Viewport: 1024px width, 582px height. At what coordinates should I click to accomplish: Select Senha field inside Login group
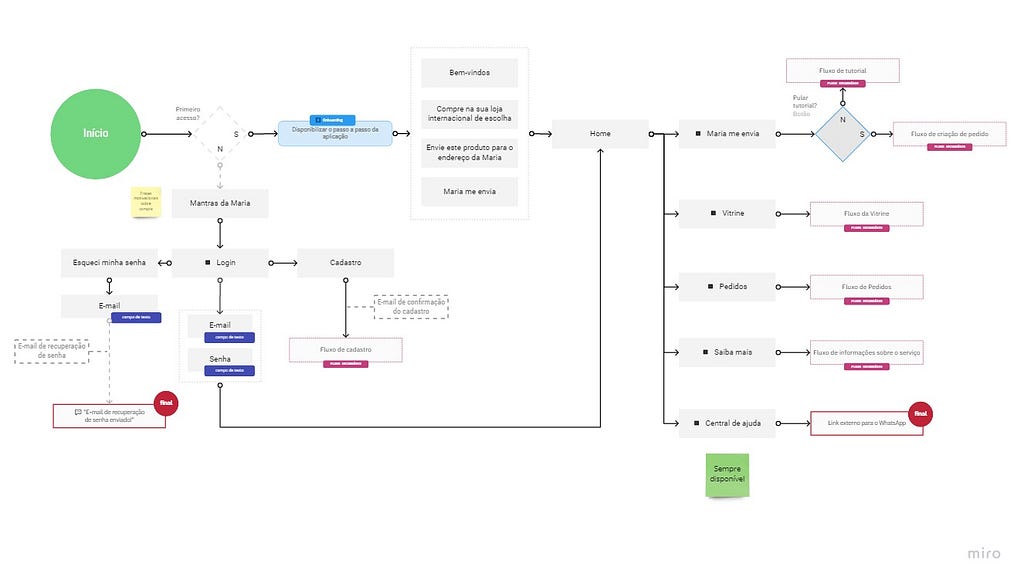click(x=220, y=359)
